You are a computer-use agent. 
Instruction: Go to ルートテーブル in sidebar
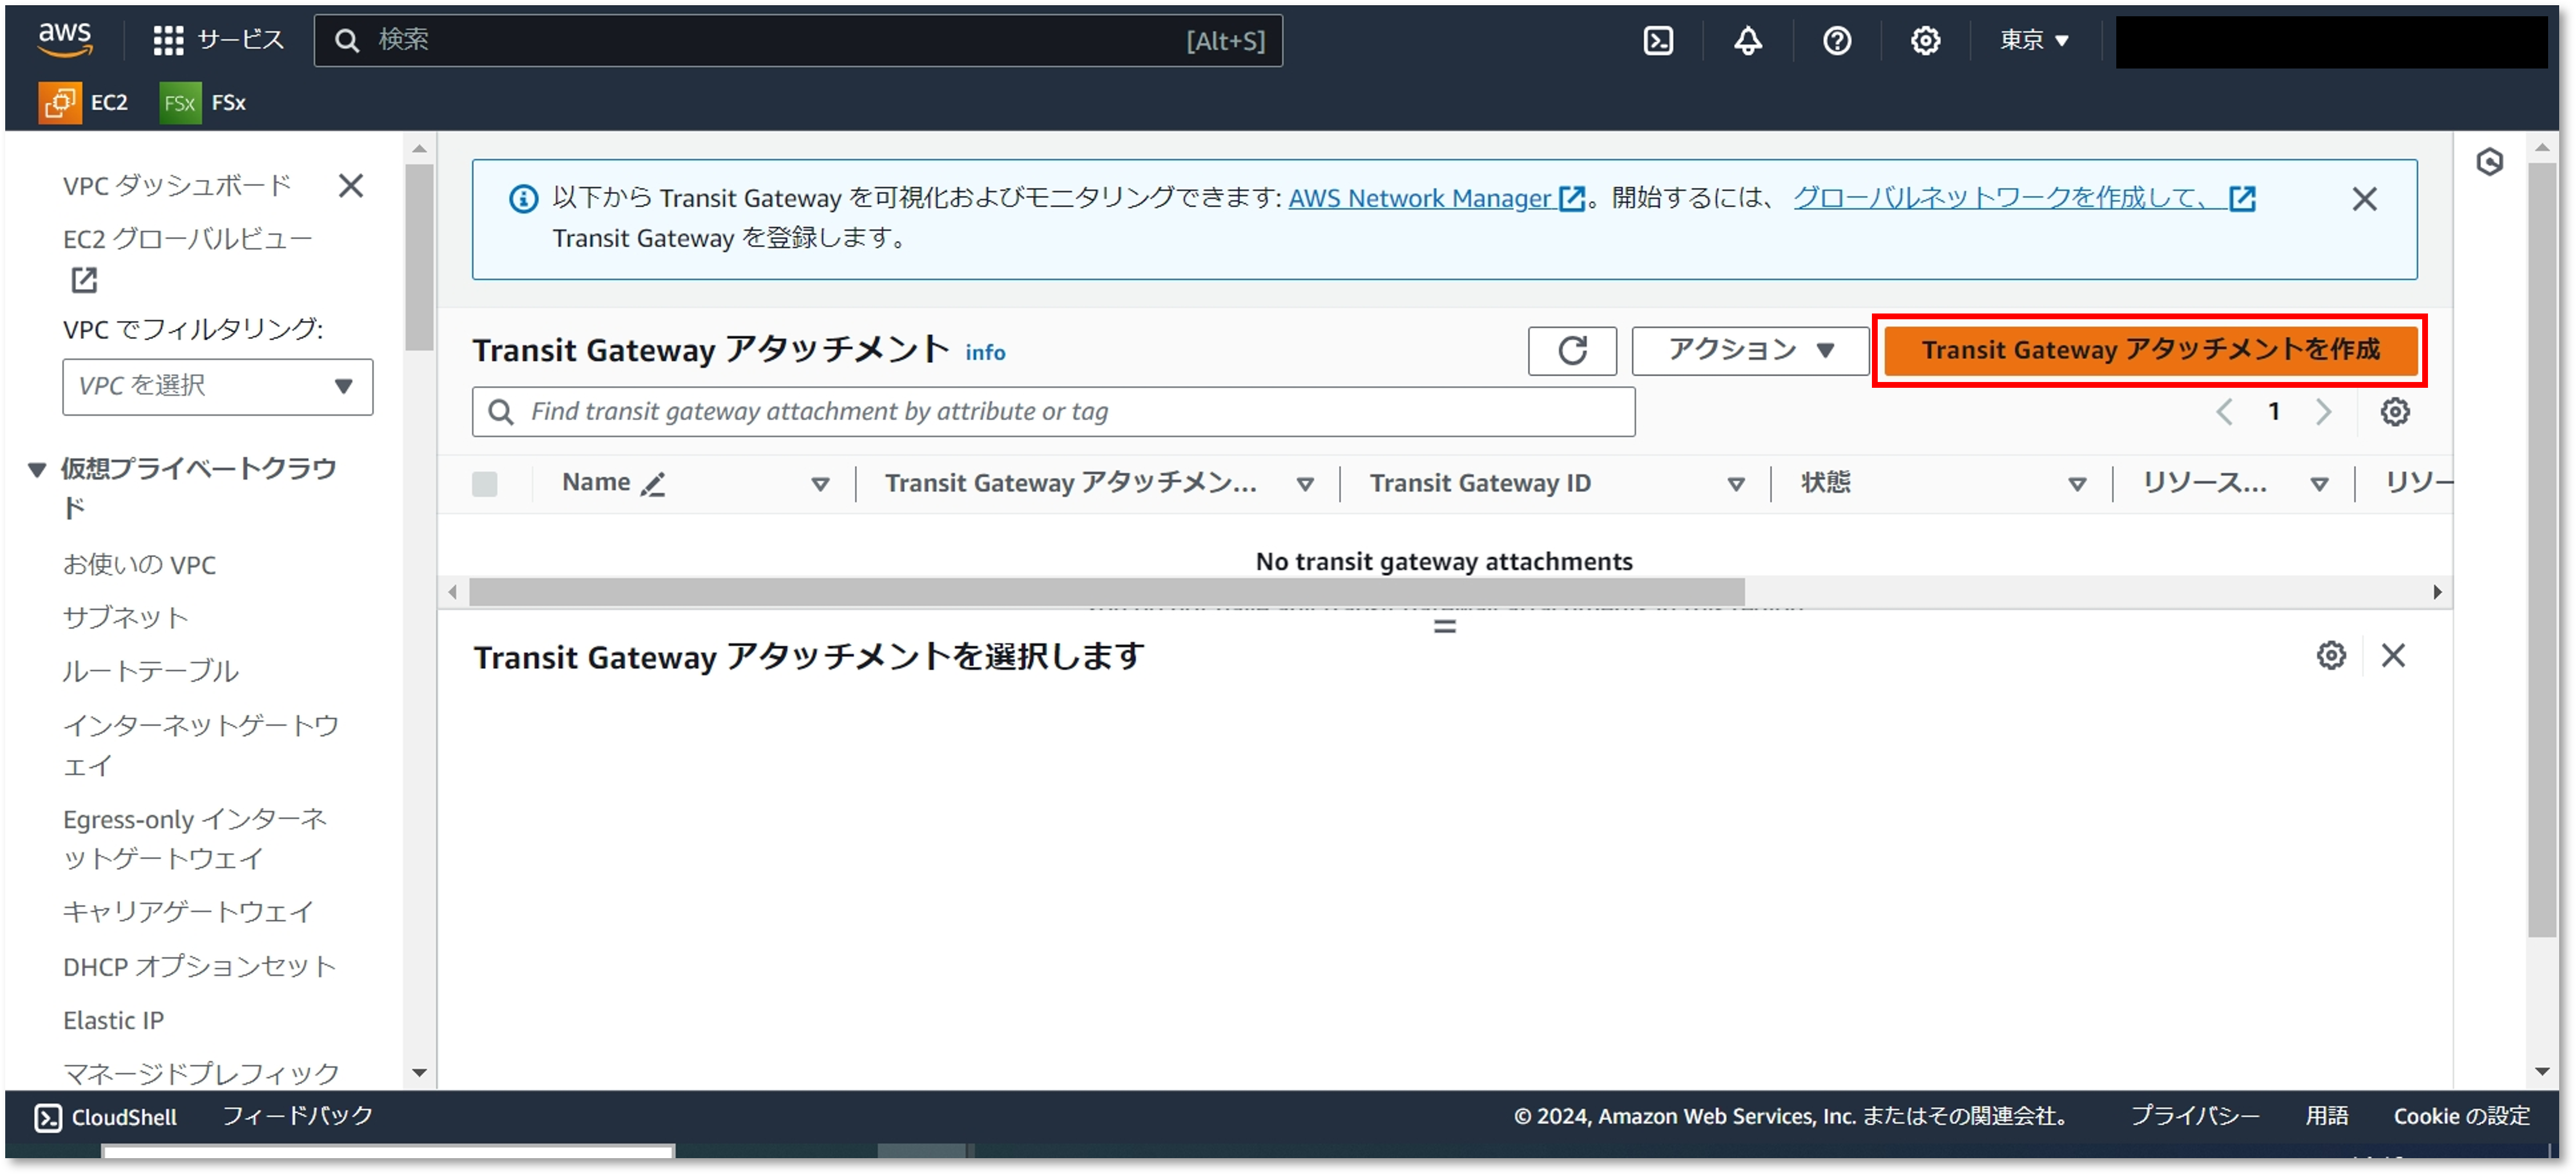click(150, 671)
